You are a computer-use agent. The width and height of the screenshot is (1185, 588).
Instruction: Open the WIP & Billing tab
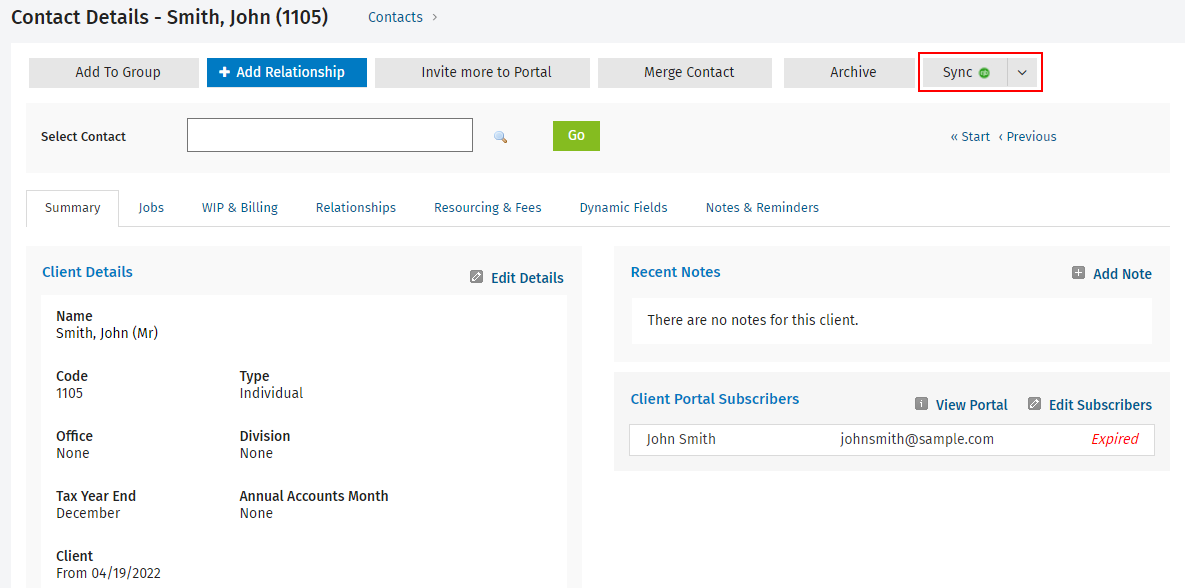click(x=240, y=207)
